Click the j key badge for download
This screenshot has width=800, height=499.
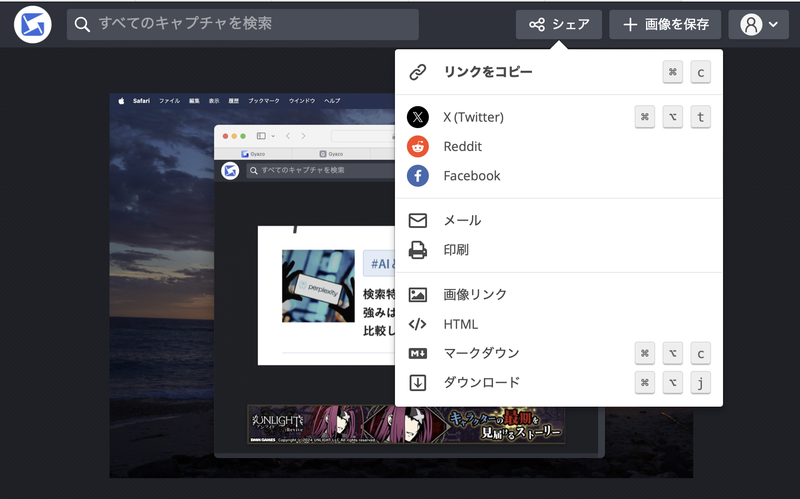point(701,383)
